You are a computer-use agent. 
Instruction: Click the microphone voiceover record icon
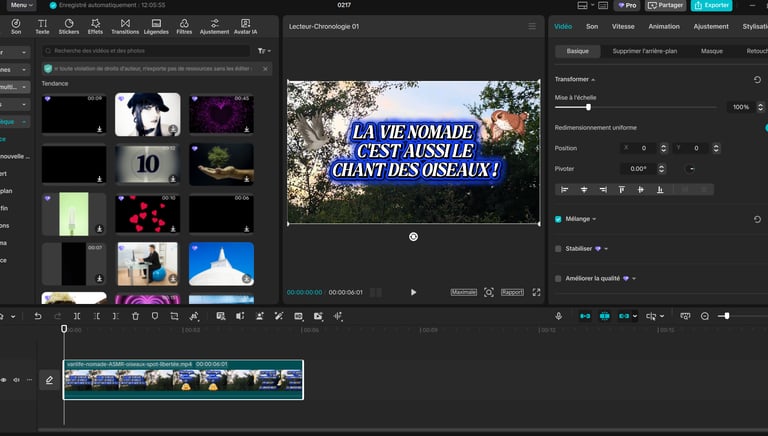559,316
